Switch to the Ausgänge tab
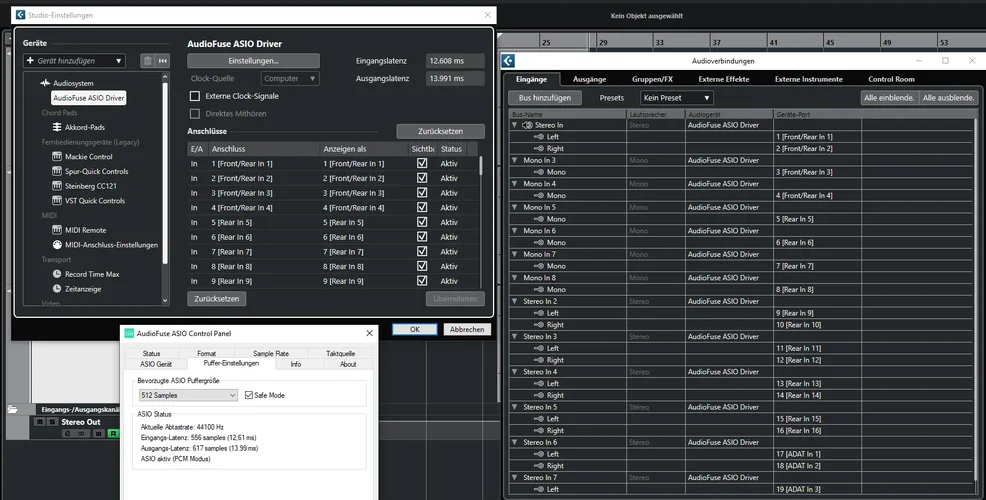This screenshot has height=500, width=986. (589, 79)
